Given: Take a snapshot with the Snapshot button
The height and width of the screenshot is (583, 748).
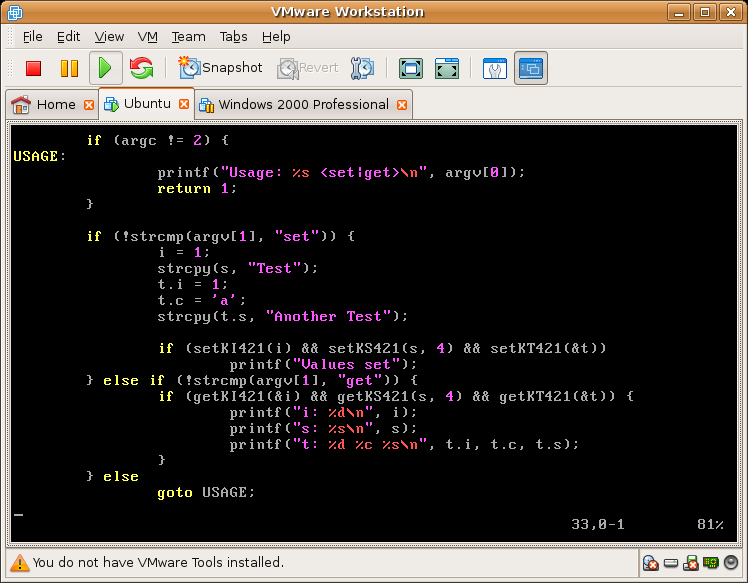Looking at the screenshot, I should click(x=220, y=68).
